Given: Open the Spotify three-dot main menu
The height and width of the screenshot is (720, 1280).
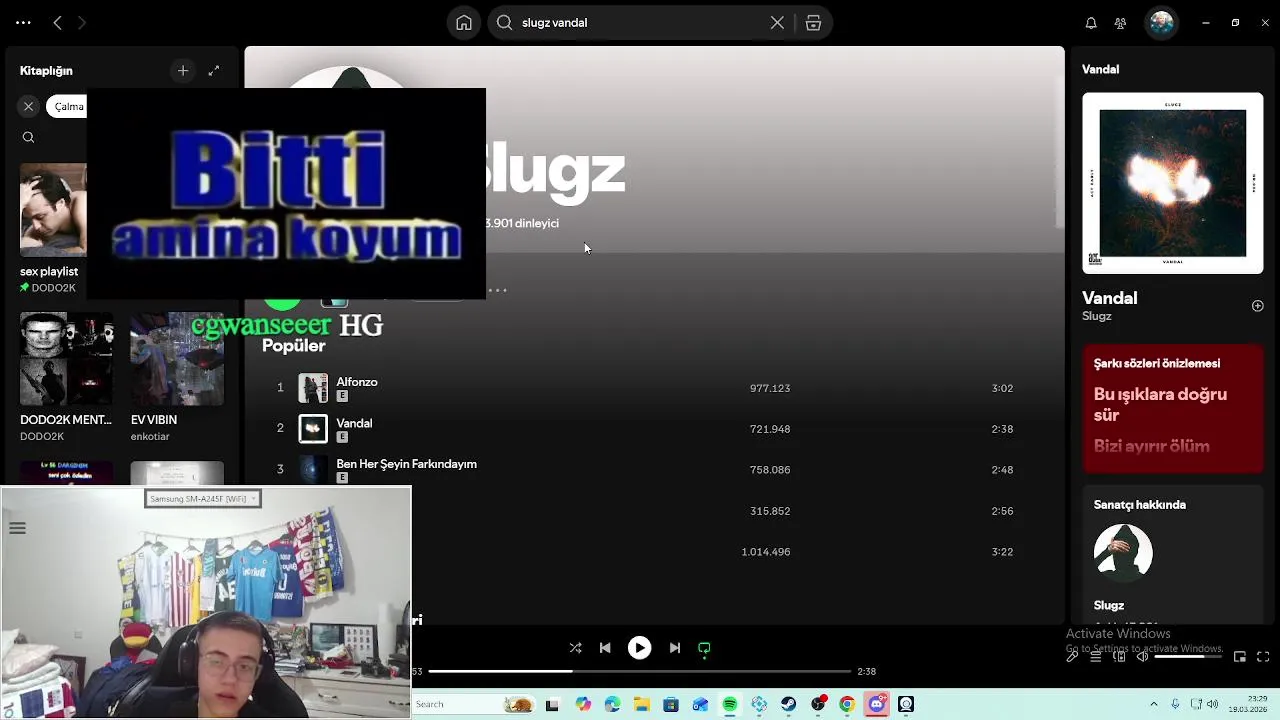Looking at the screenshot, I should pyautogui.click(x=23, y=22).
